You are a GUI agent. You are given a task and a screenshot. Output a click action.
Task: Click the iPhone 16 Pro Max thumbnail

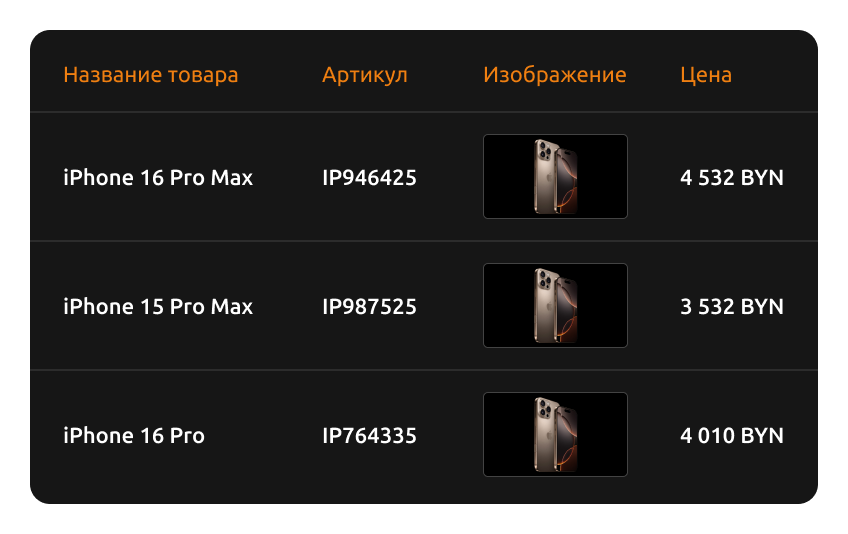tap(555, 176)
